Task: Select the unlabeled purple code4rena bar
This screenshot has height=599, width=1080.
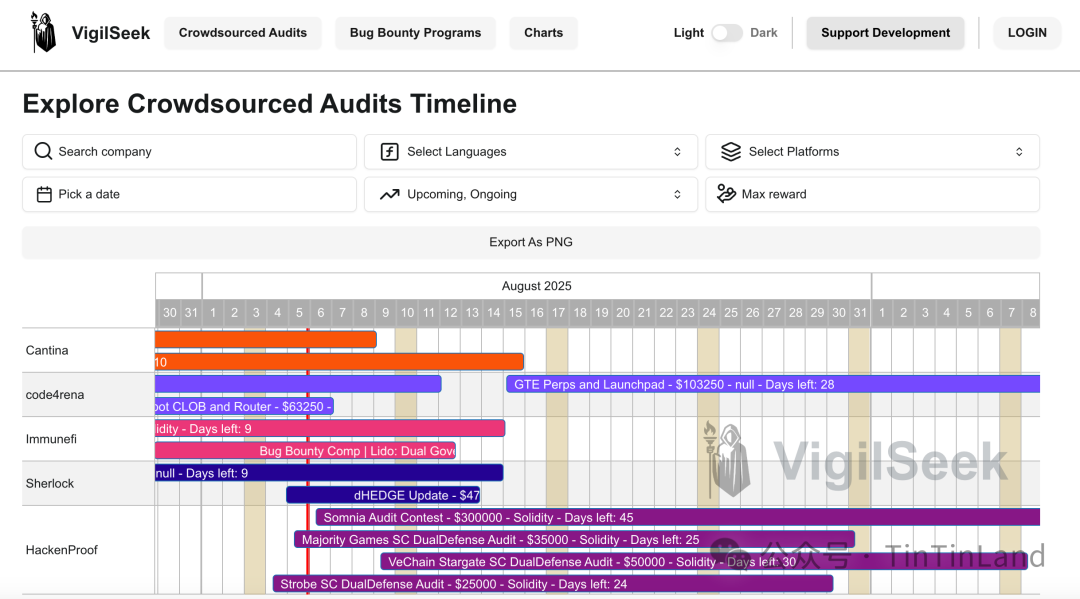Action: pyautogui.click(x=298, y=384)
